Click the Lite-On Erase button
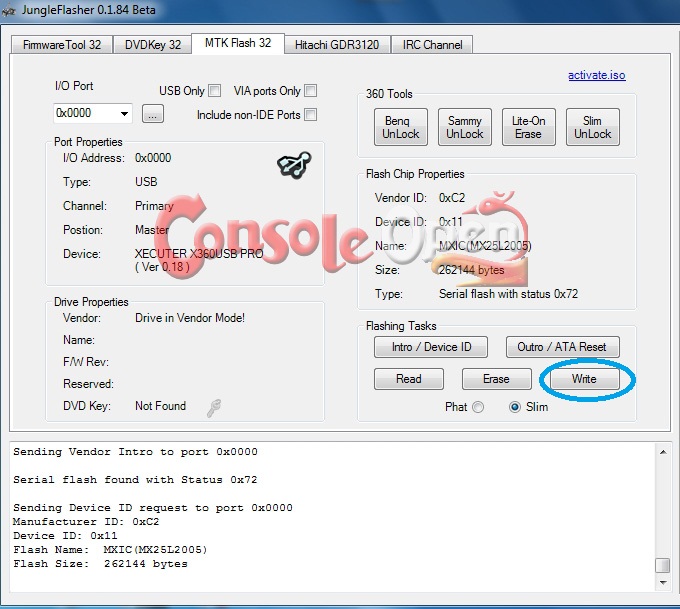 coord(529,127)
